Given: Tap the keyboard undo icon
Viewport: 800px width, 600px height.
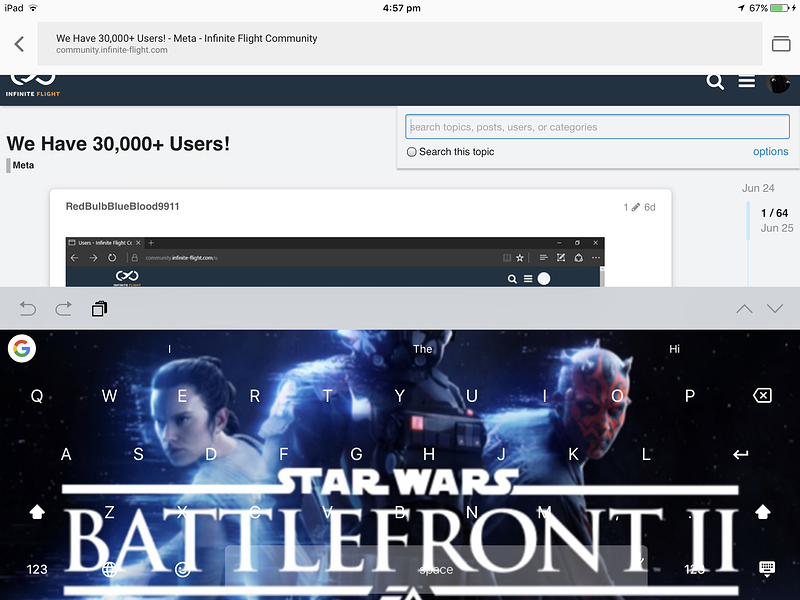Looking at the screenshot, I should click(x=28, y=309).
